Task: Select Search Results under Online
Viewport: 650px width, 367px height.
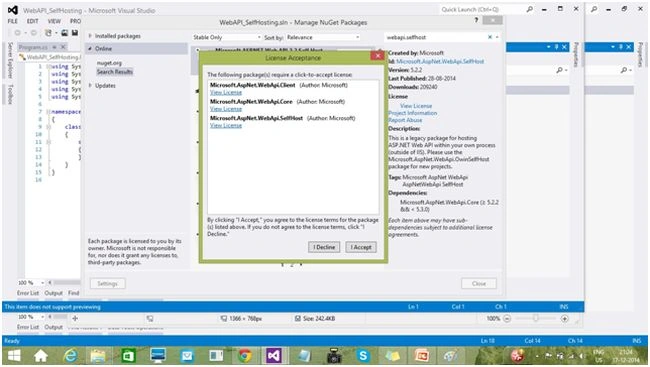Action: point(115,72)
